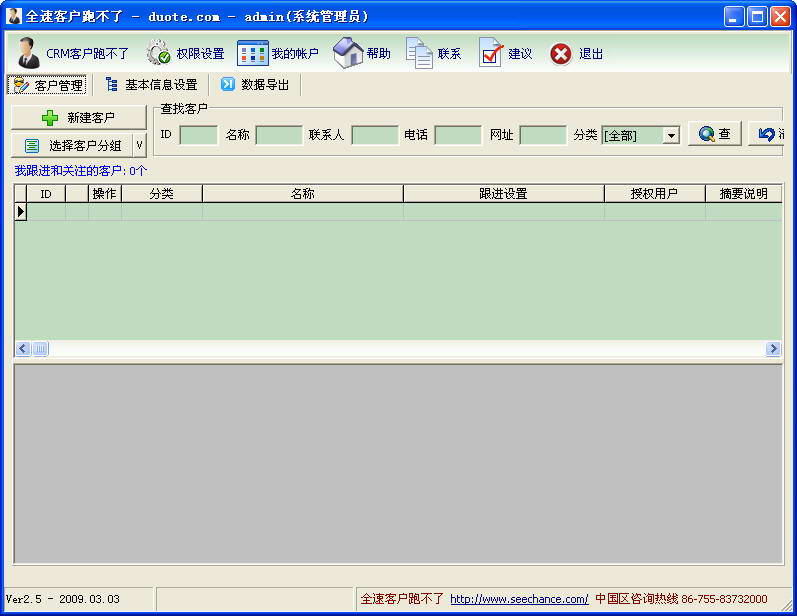Image resolution: width=797 pixels, height=616 pixels.
Task: Click Ver2.5 - 2009.03.03 status text
Action: click(63, 599)
